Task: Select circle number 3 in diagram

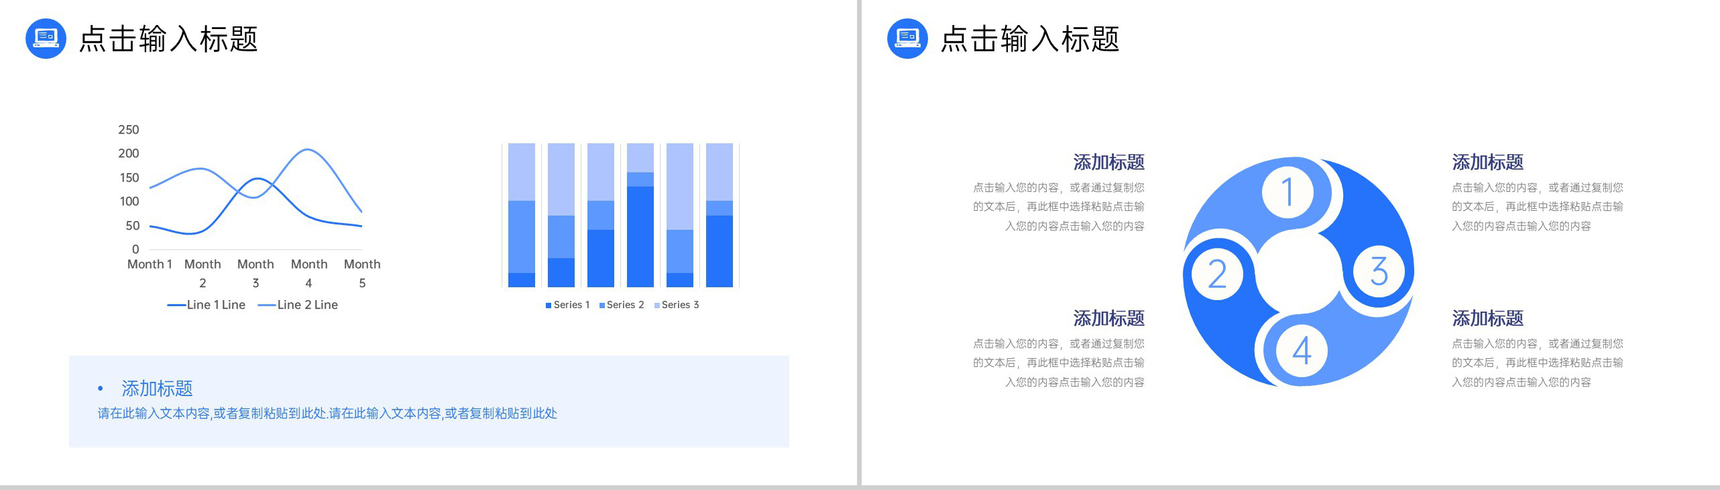Action: coord(1379,271)
